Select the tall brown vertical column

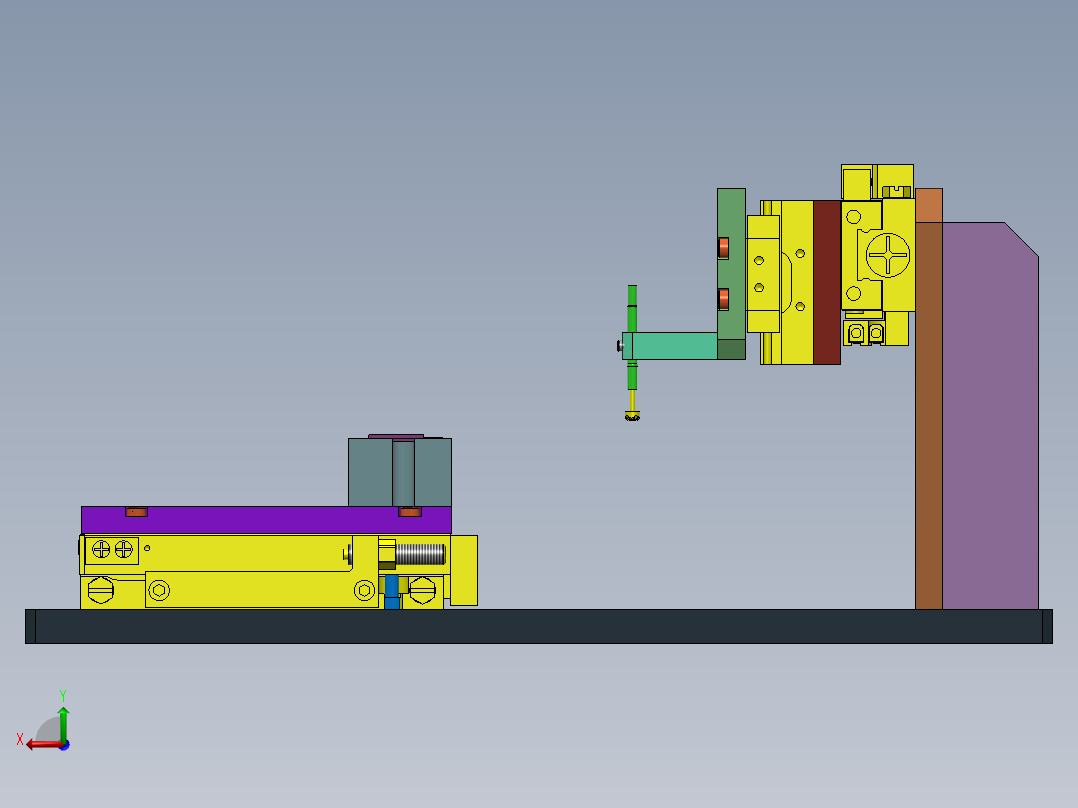tap(929, 415)
